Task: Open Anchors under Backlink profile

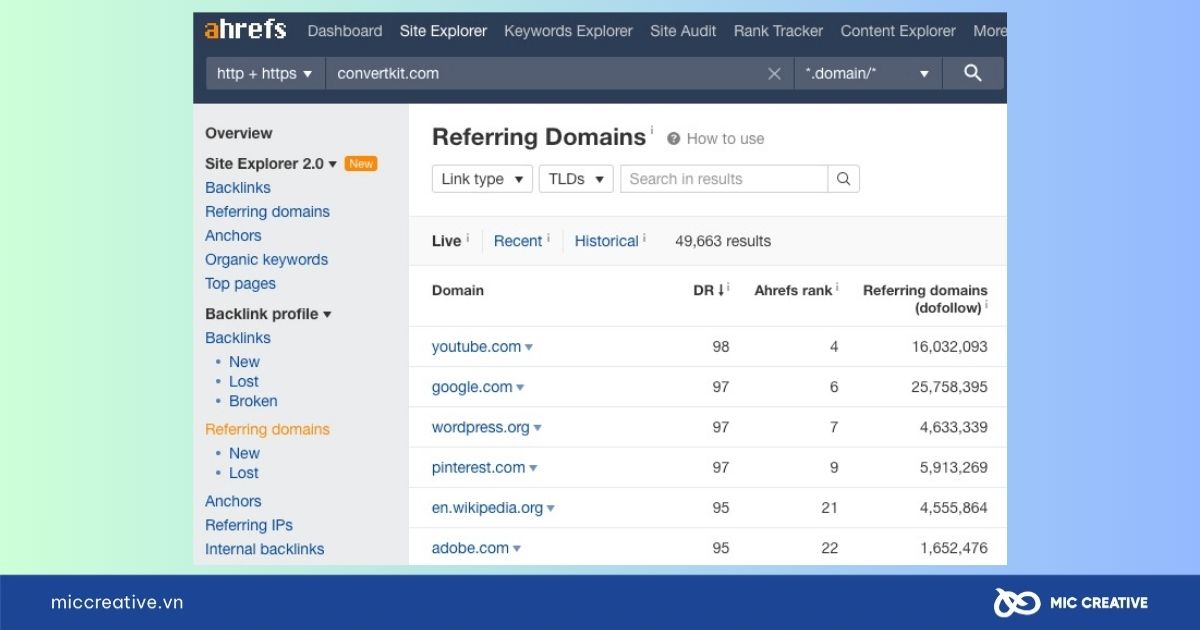Action: 233,502
